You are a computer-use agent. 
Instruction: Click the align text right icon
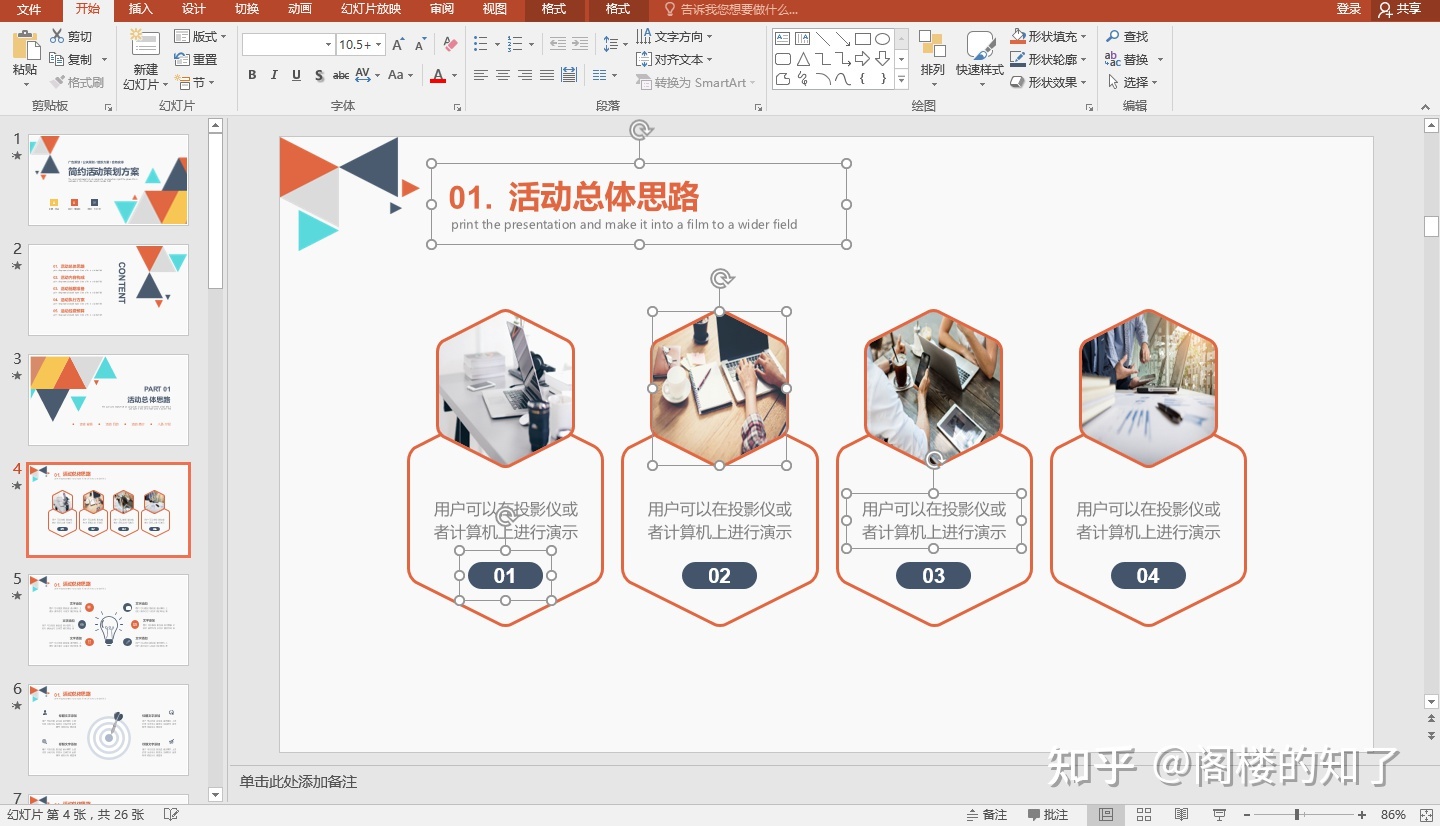point(525,75)
